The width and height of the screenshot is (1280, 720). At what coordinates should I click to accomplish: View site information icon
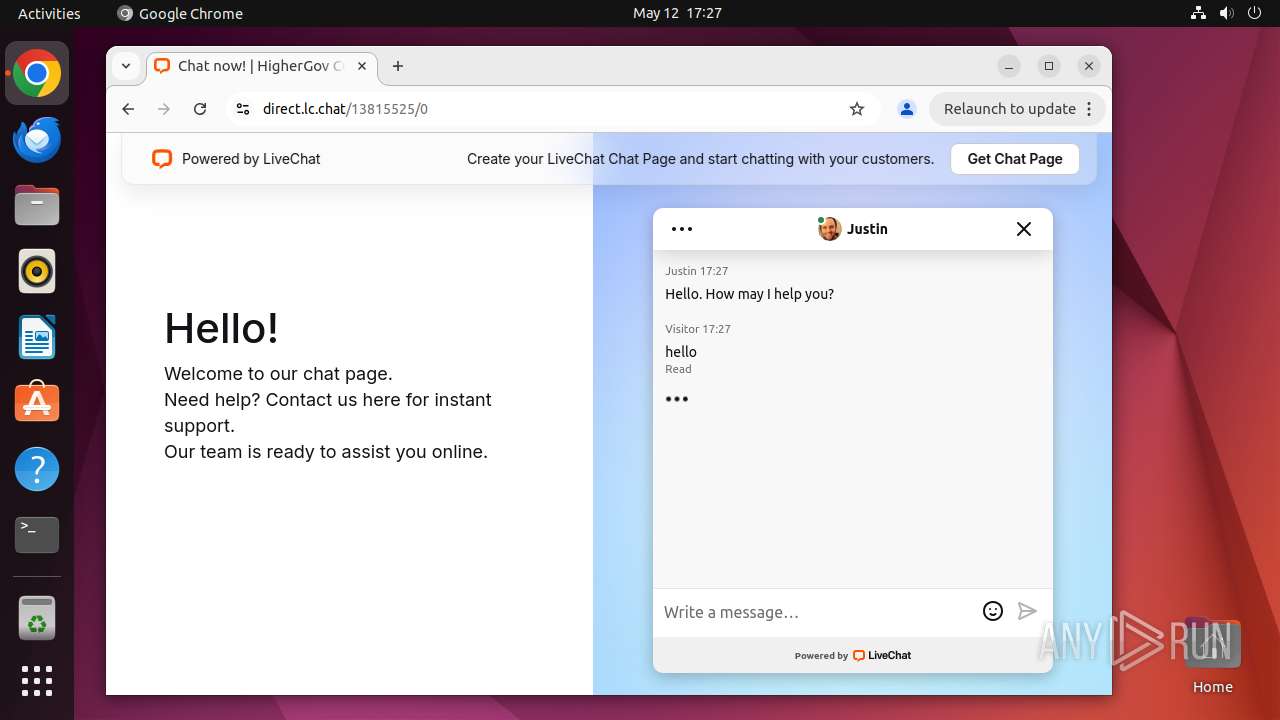[x=242, y=109]
